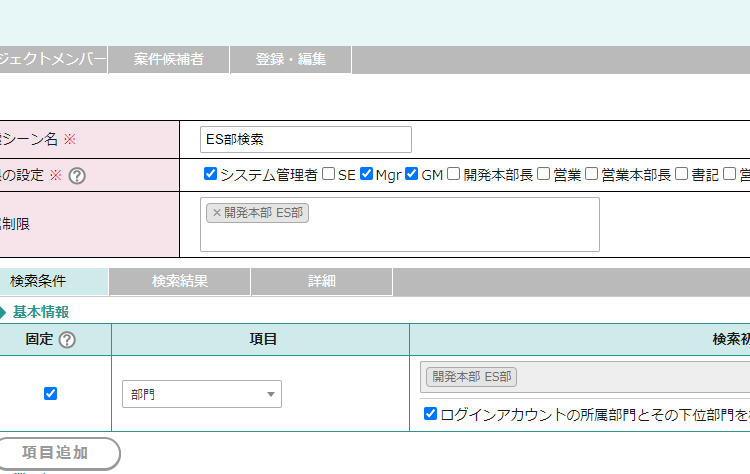This screenshot has height=474, width=750.
Task: Switch to the 検索結果 tab
Action: (180, 282)
